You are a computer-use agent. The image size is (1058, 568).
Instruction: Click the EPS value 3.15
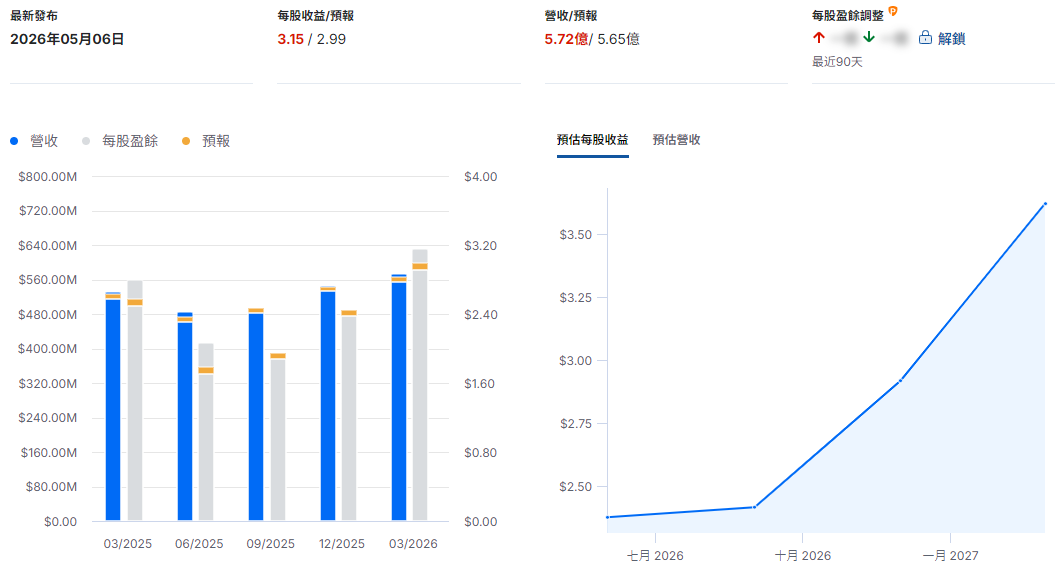tap(291, 39)
